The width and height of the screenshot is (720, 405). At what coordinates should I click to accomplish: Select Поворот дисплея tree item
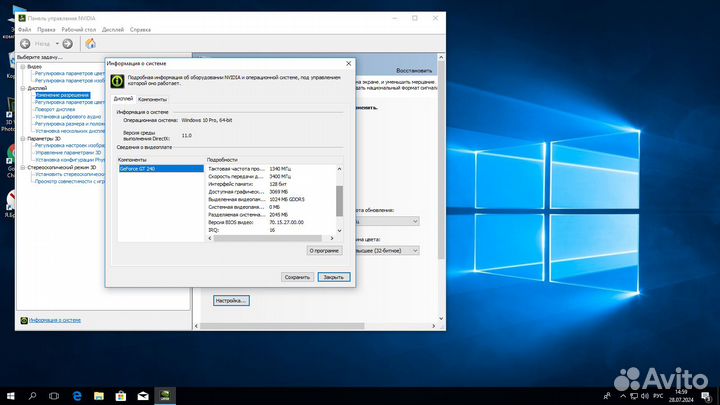[55, 109]
